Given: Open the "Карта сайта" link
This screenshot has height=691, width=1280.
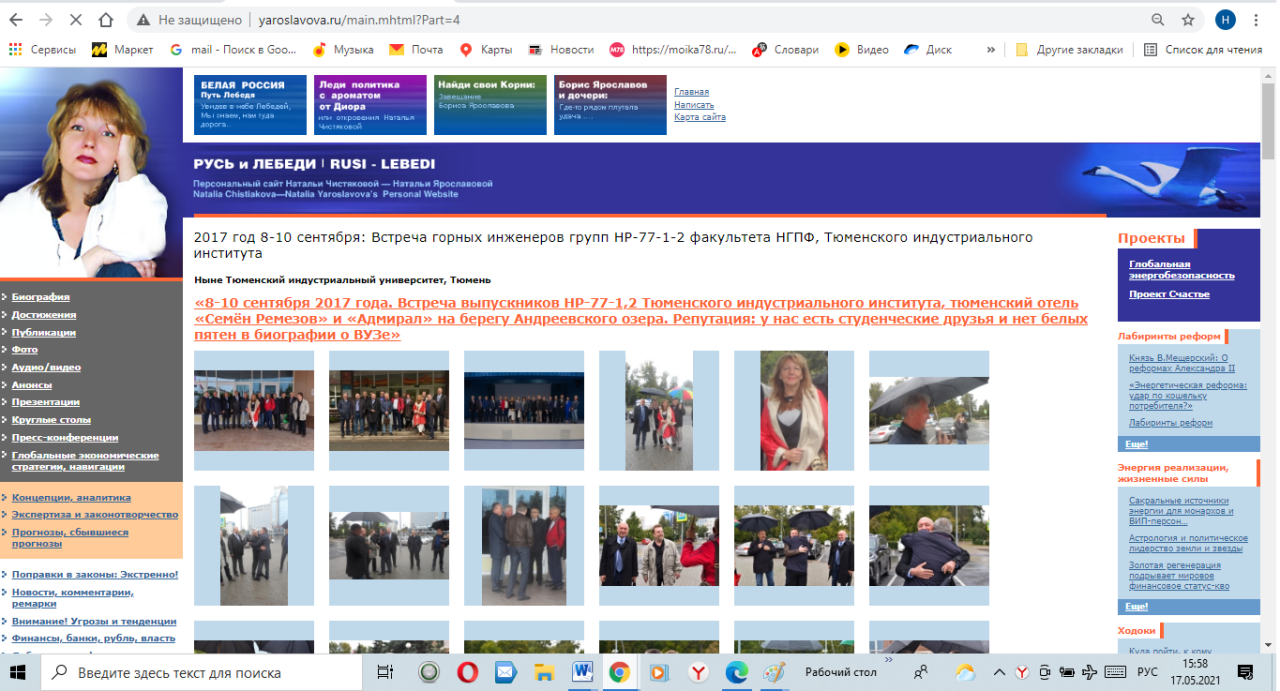Looking at the screenshot, I should 700,117.
